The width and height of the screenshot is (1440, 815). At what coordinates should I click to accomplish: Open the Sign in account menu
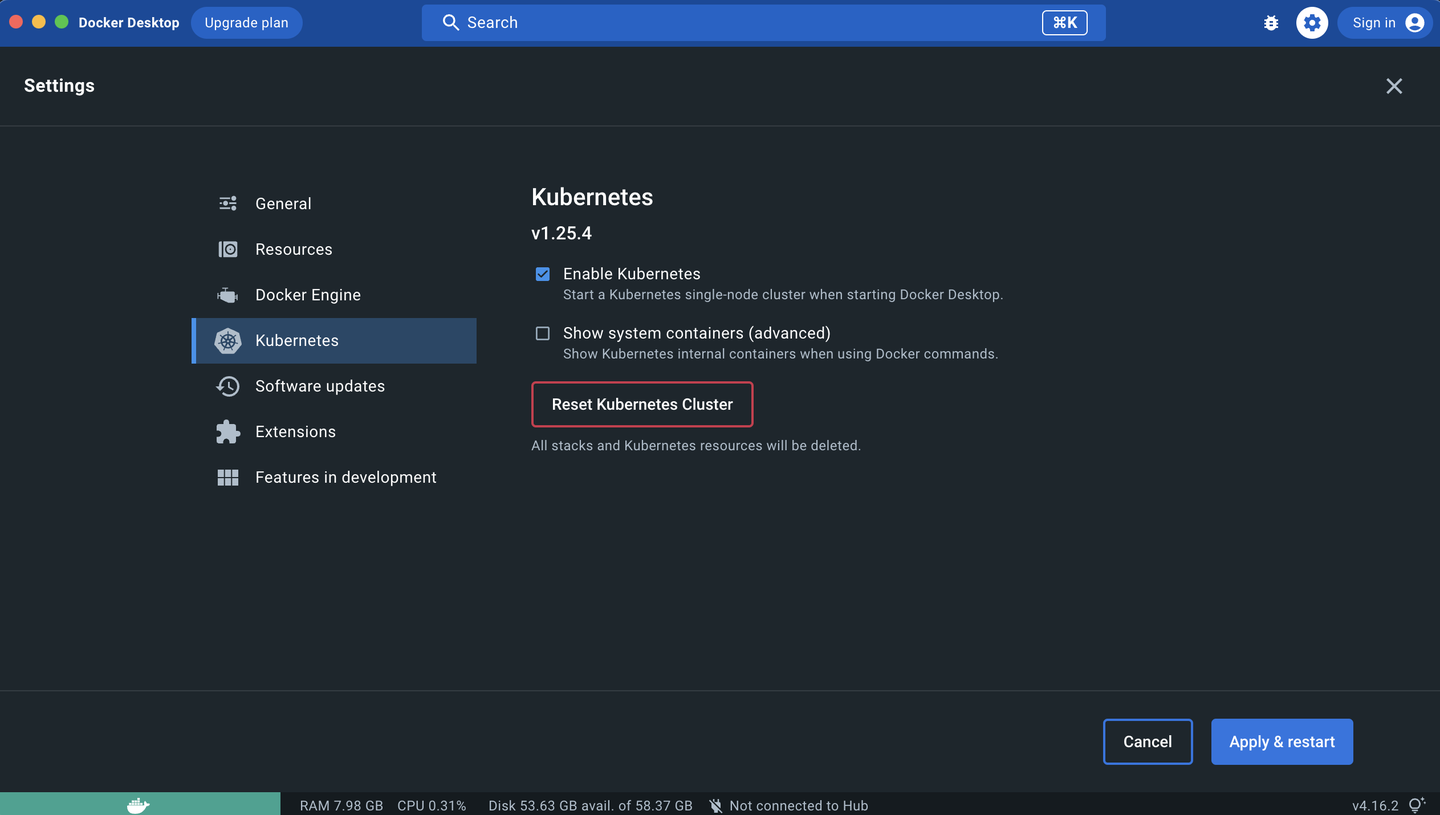[x=1385, y=22]
